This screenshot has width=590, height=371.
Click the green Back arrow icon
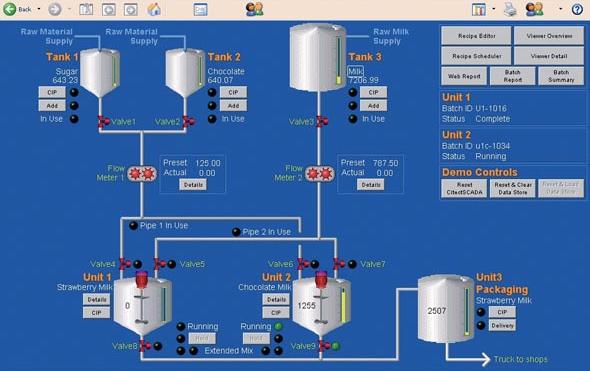coord(10,9)
